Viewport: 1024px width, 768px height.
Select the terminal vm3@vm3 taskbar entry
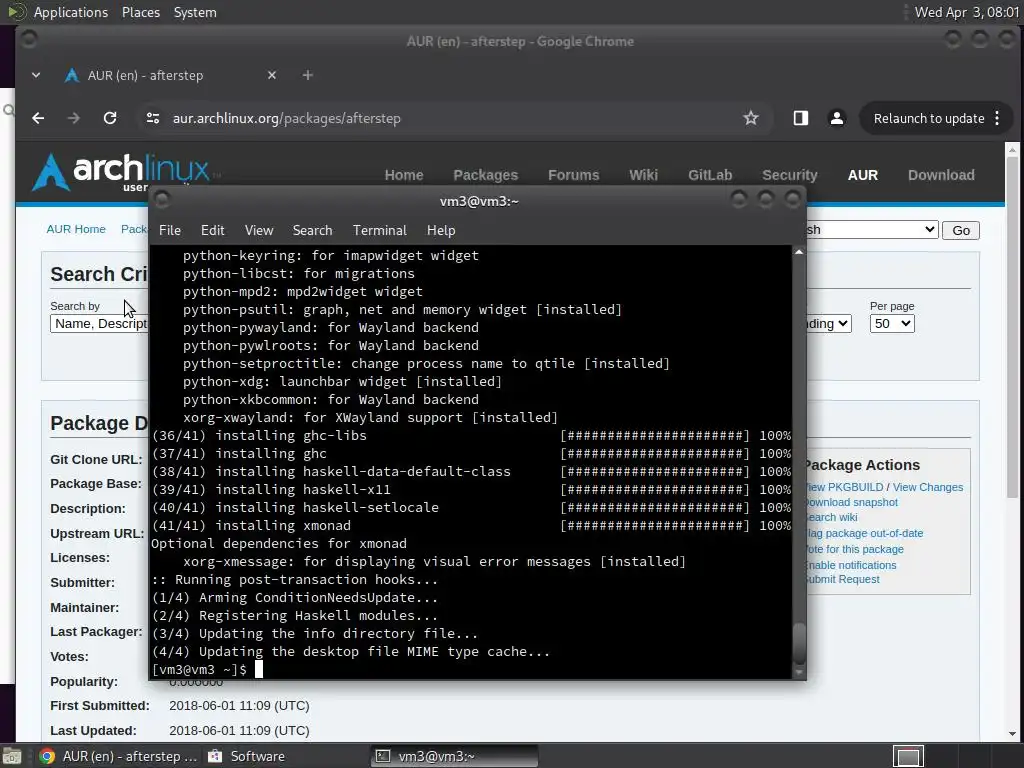(455, 756)
